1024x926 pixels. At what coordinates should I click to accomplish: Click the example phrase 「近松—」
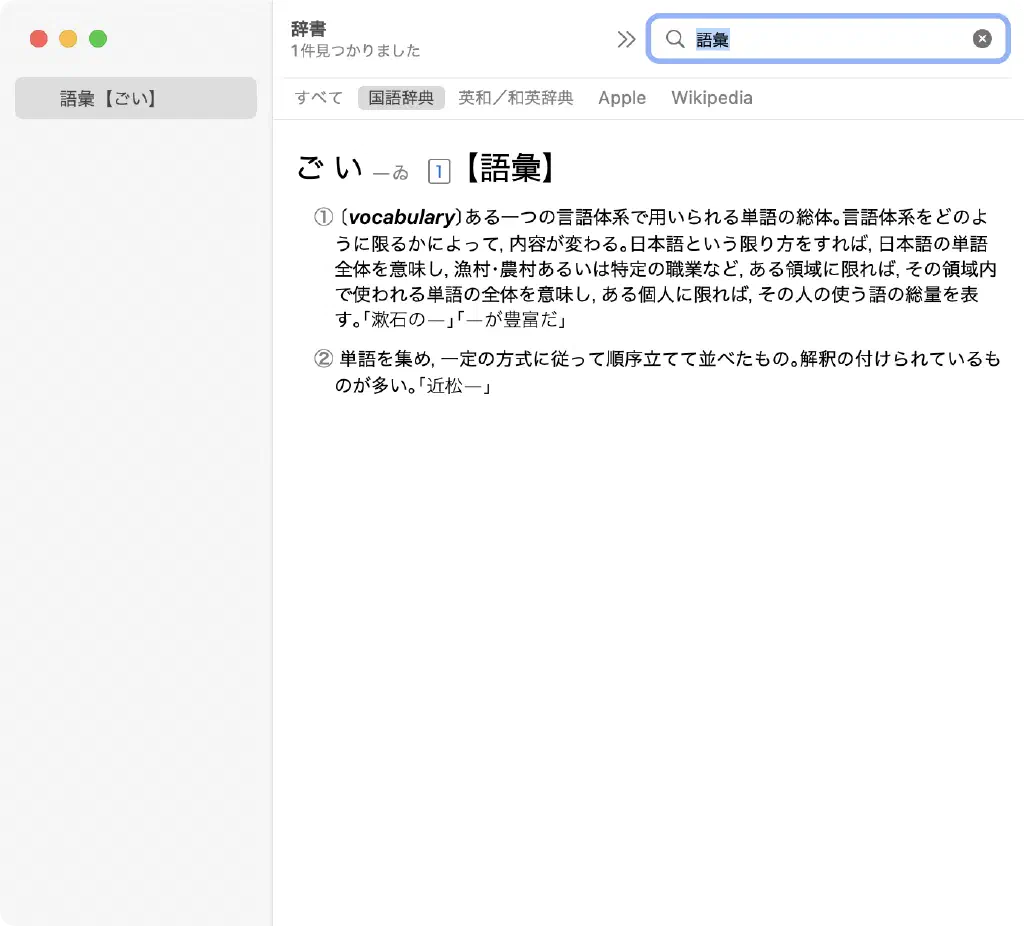tap(455, 386)
